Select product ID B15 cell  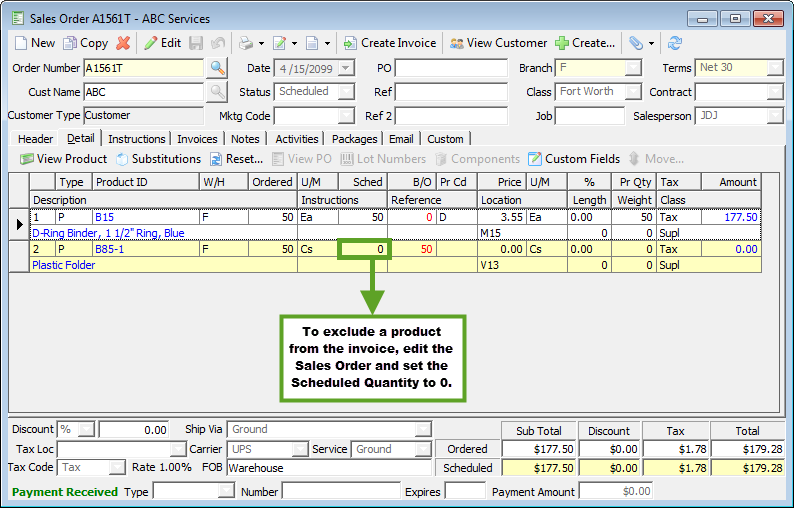[x=146, y=217]
